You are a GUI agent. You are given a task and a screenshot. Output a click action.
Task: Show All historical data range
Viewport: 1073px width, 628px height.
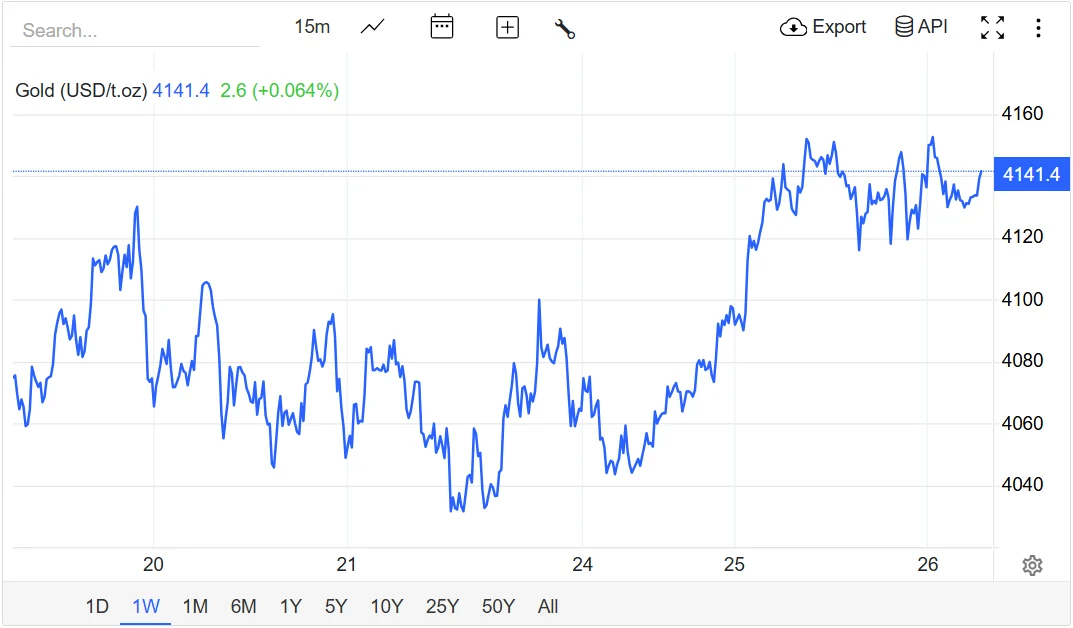click(x=548, y=607)
